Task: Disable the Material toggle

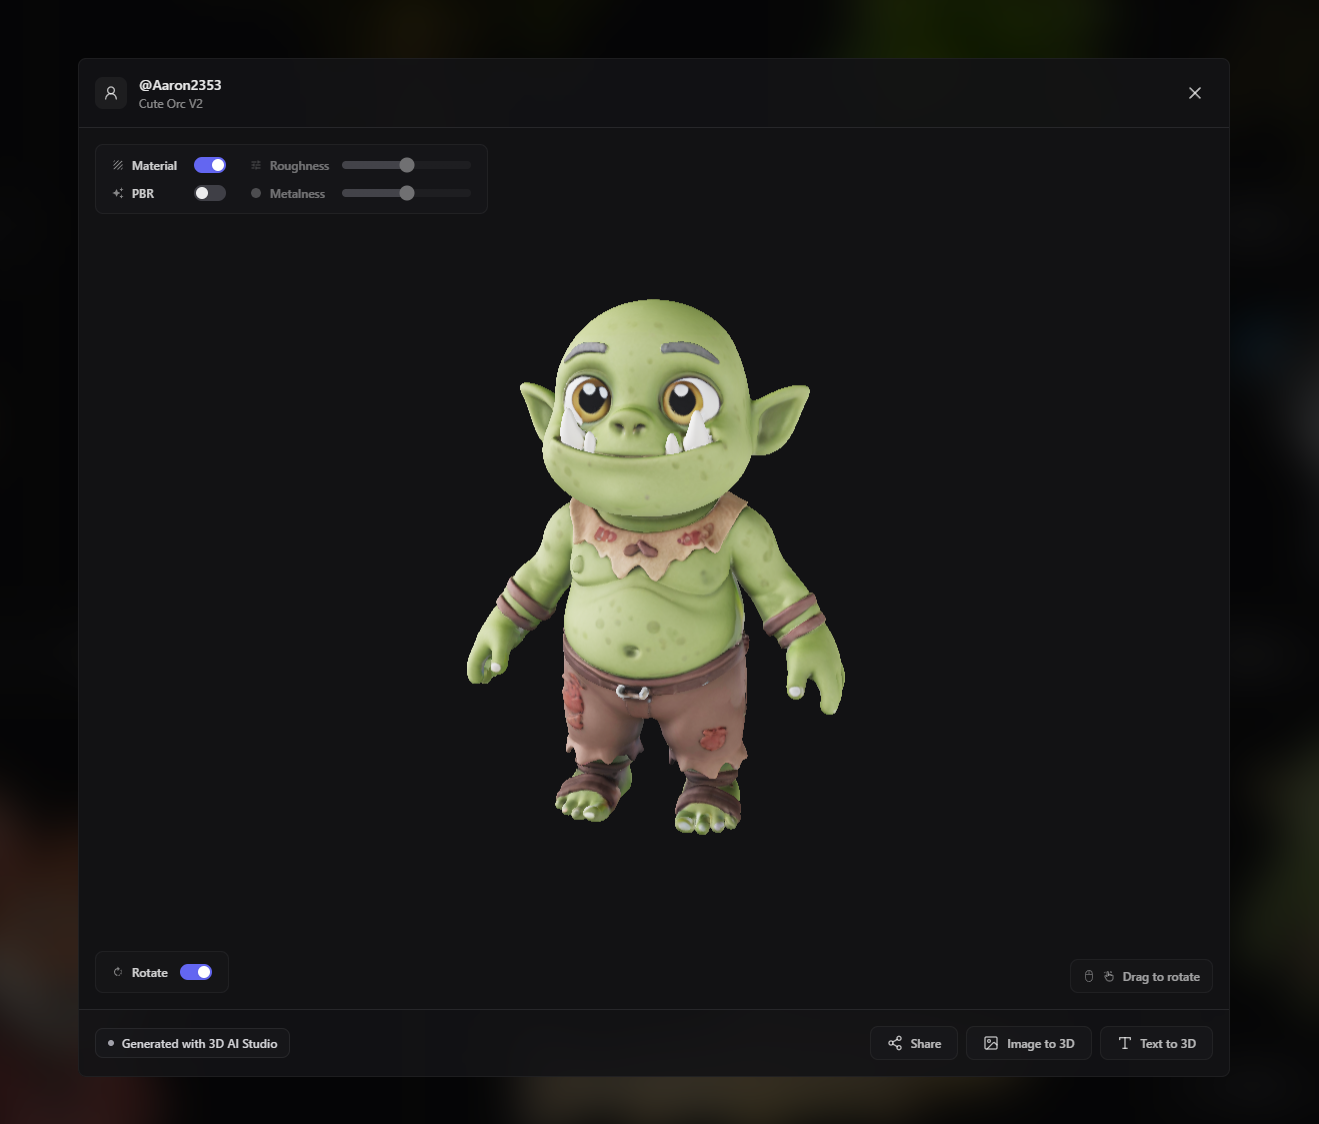Action: 210,165
